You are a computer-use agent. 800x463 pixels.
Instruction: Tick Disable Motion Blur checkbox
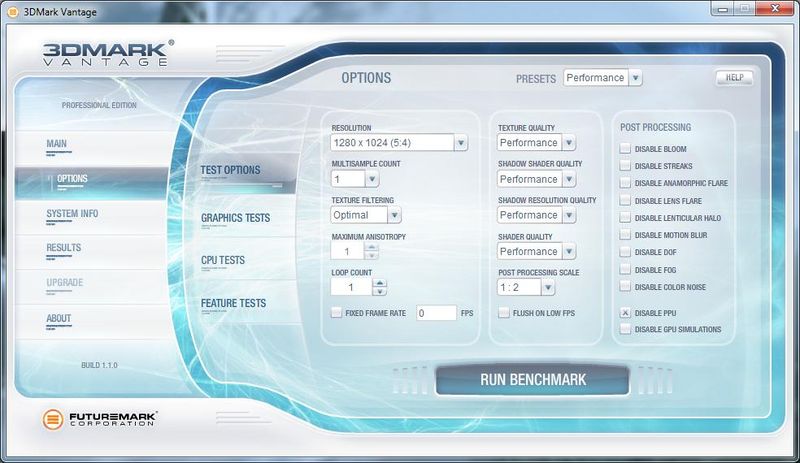625,235
